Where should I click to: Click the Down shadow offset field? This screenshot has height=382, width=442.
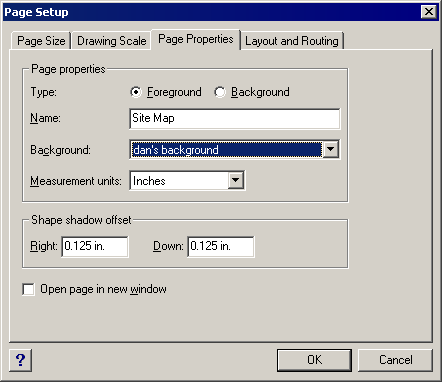coord(221,246)
